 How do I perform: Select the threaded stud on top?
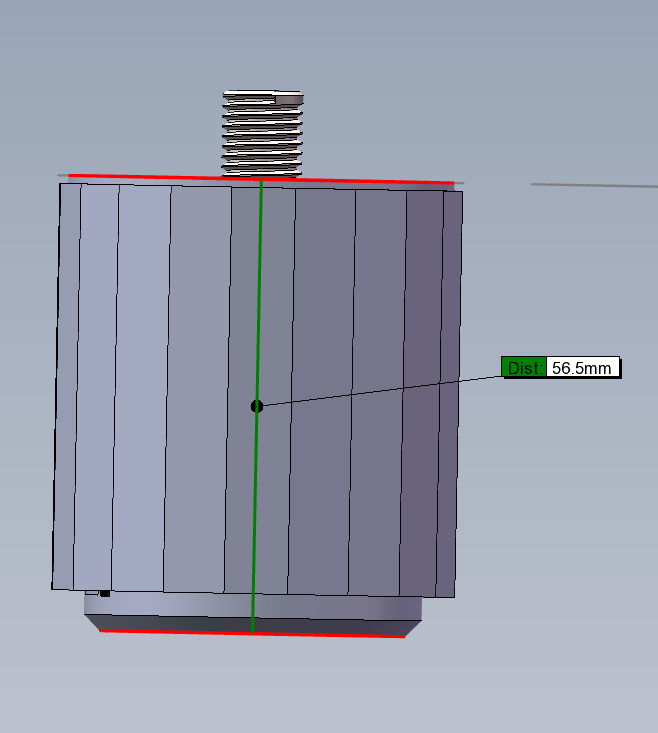click(262, 134)
